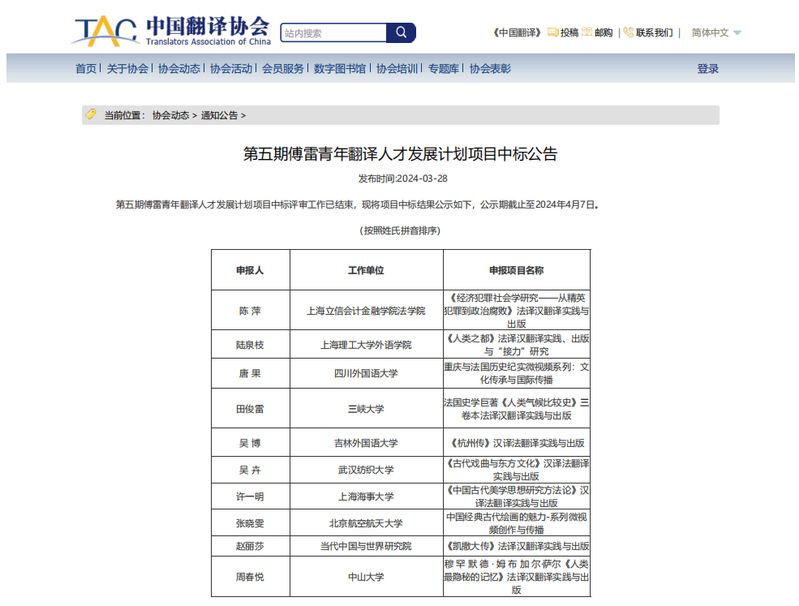Select 协会活动 in the navigation bar

pos(231,69)
